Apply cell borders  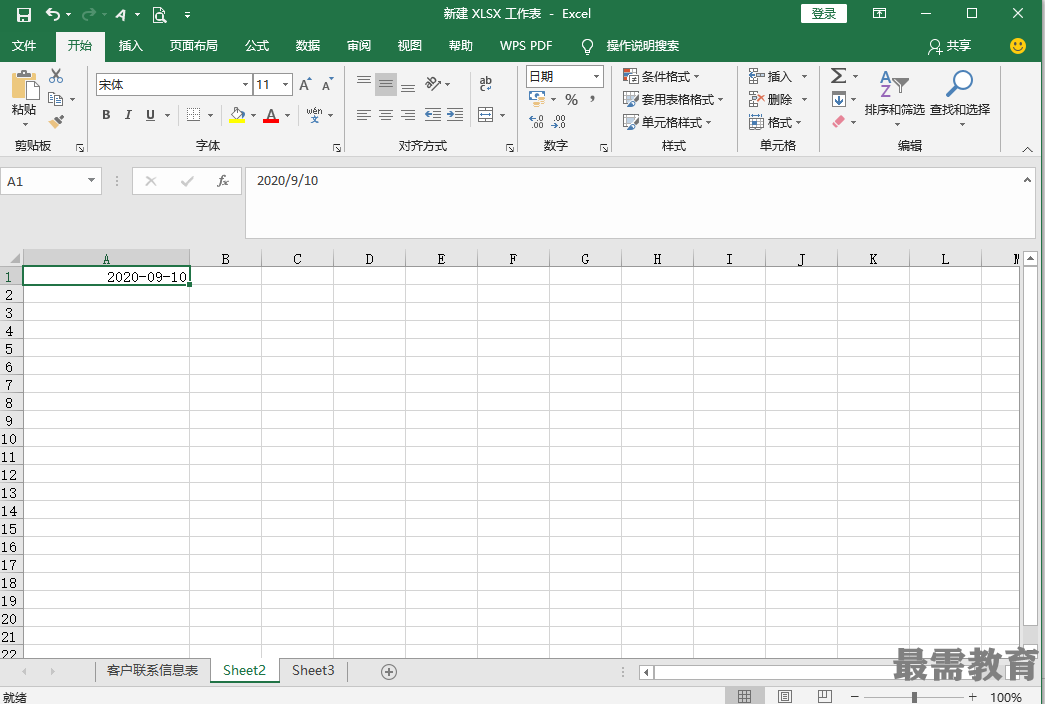point(193,115)
